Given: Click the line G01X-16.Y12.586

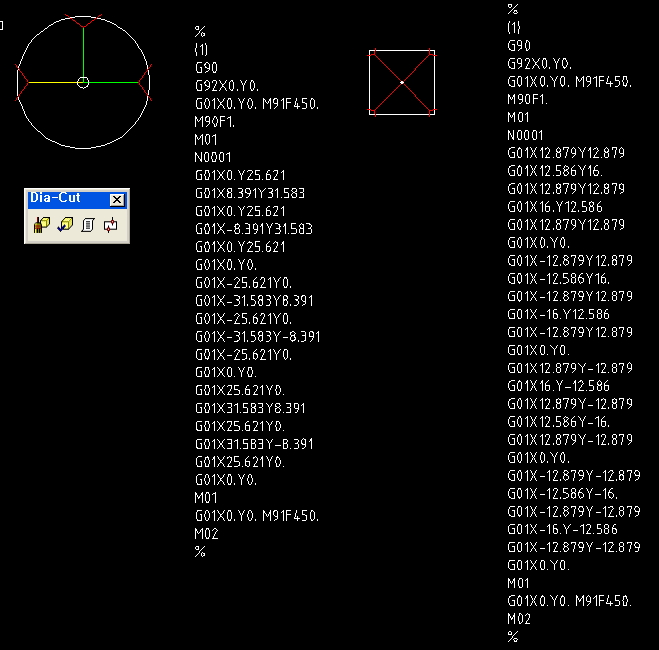Looking at the screenshot, I should point(558,314).
